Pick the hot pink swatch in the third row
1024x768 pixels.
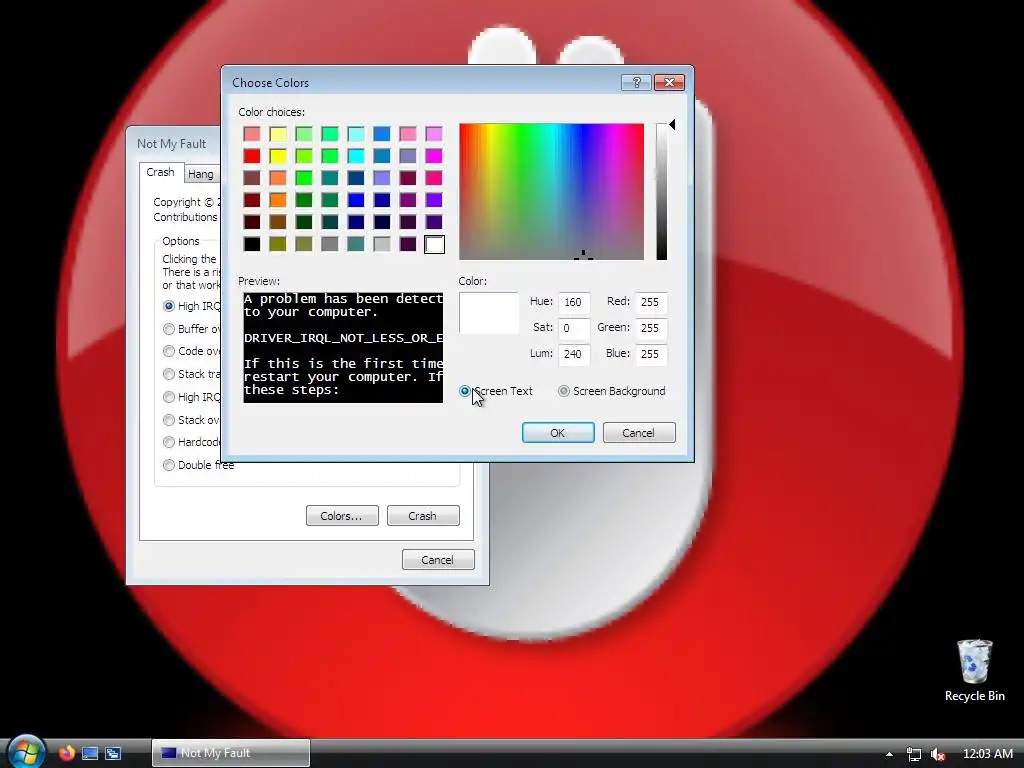tap(434, 178)
